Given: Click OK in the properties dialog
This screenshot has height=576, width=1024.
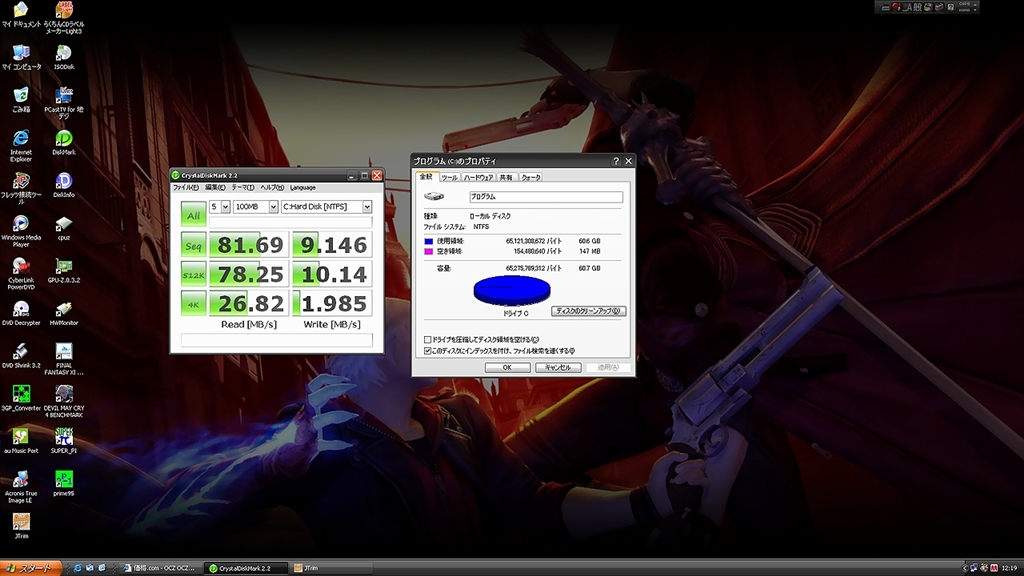Looking at the screenshot, I should tap(507, 368).
